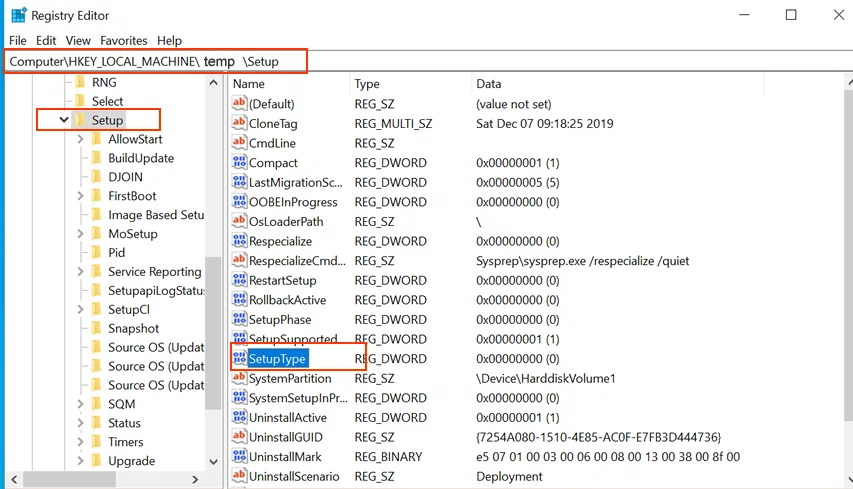Click the folder icon of the Timers key
This screenshot has height=489, width=853.
pos(96,442)
